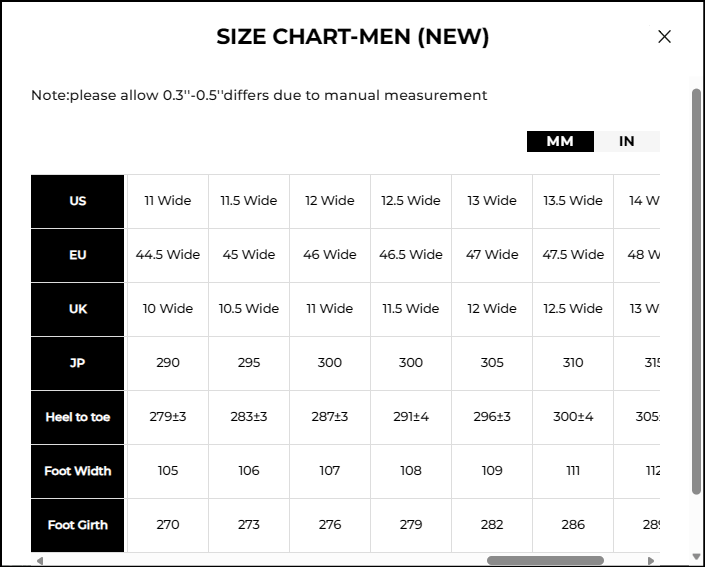705x567 pixels.
Task: Select the 11 Wide US size cell
Action: pos(168,201)
